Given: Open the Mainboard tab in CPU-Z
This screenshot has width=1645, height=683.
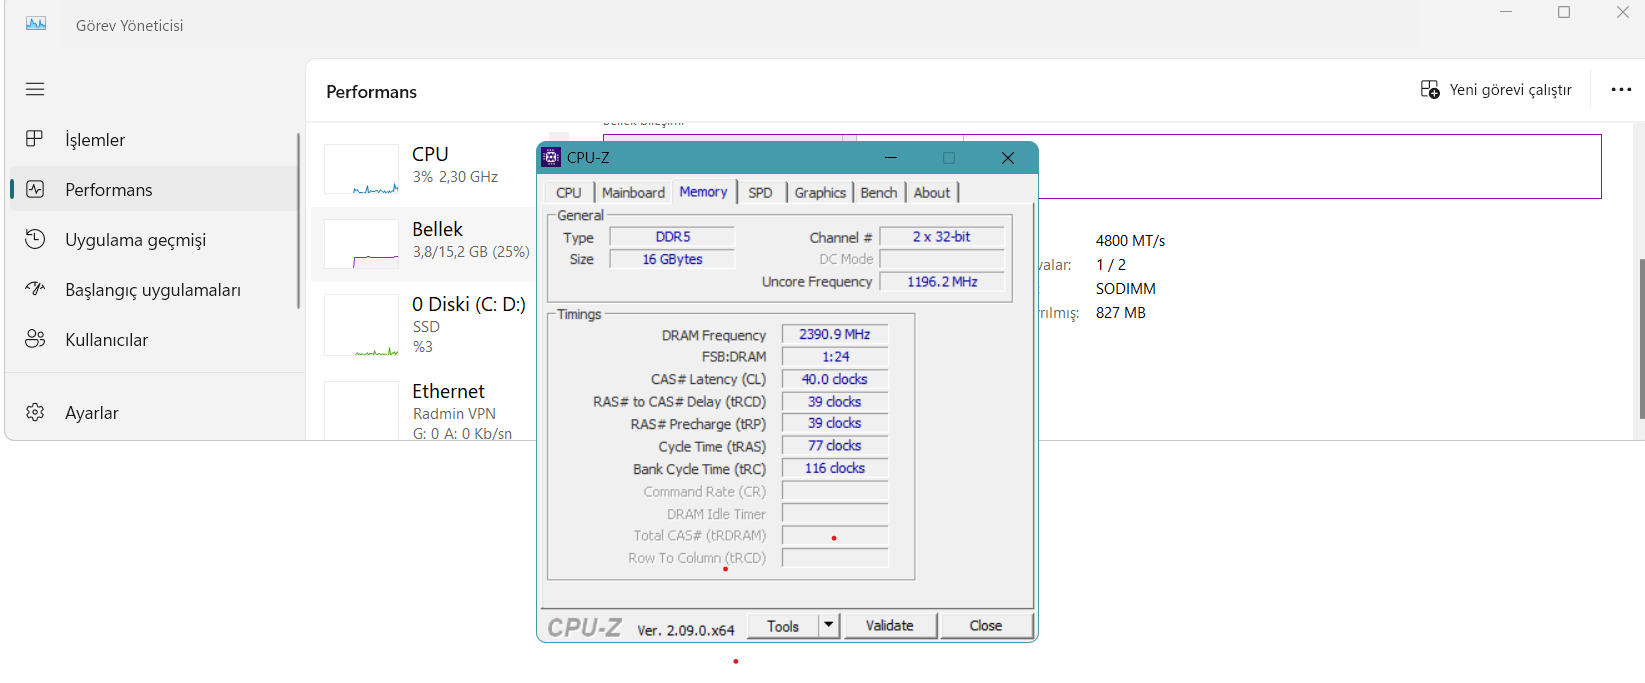Looking at the screenshot, I should point(633,193).
